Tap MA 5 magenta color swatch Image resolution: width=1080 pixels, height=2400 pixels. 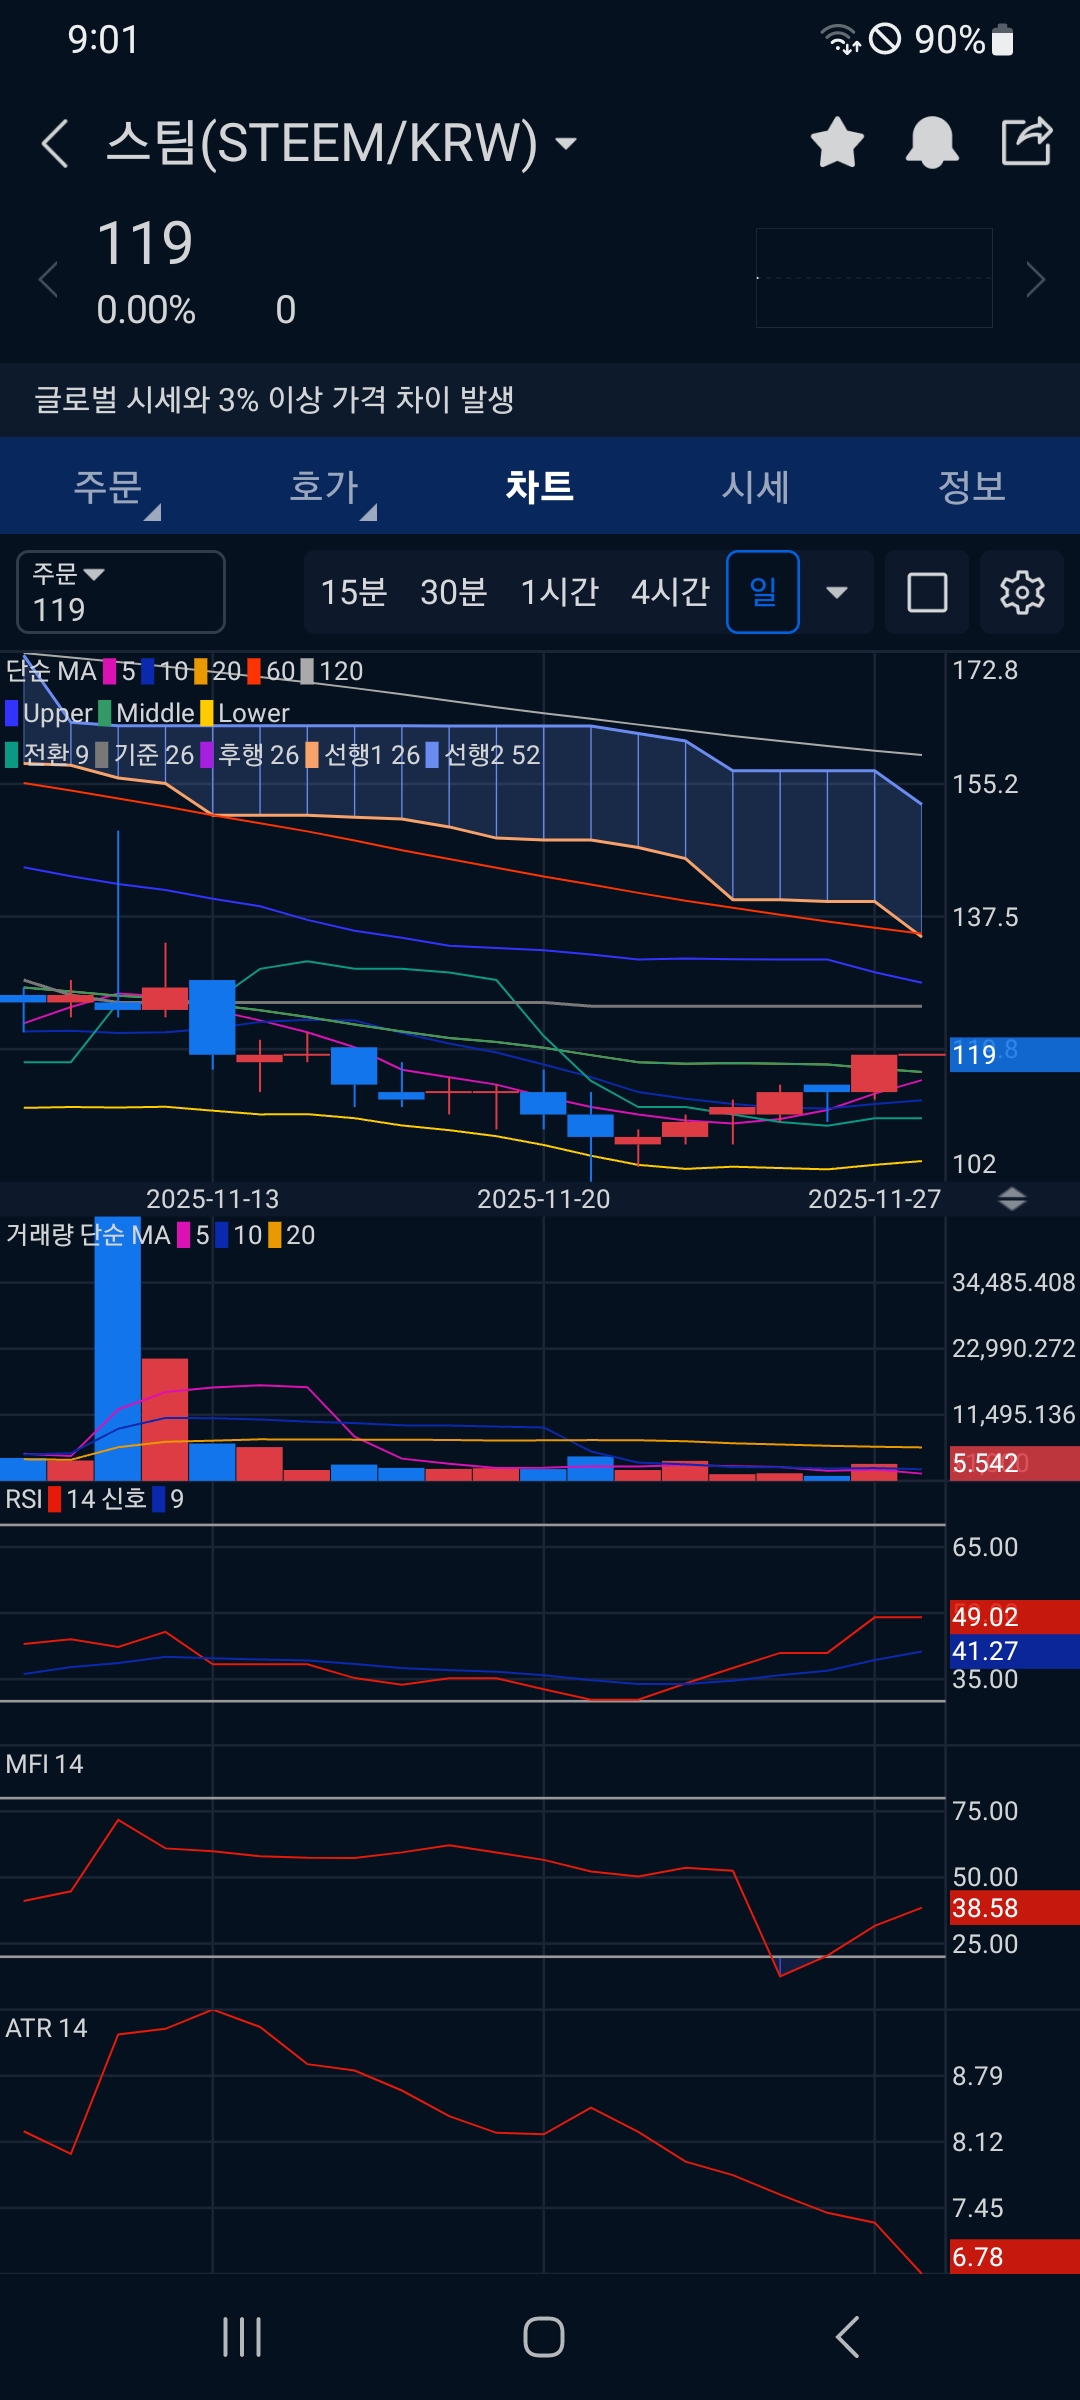click(x=110, y=671)
